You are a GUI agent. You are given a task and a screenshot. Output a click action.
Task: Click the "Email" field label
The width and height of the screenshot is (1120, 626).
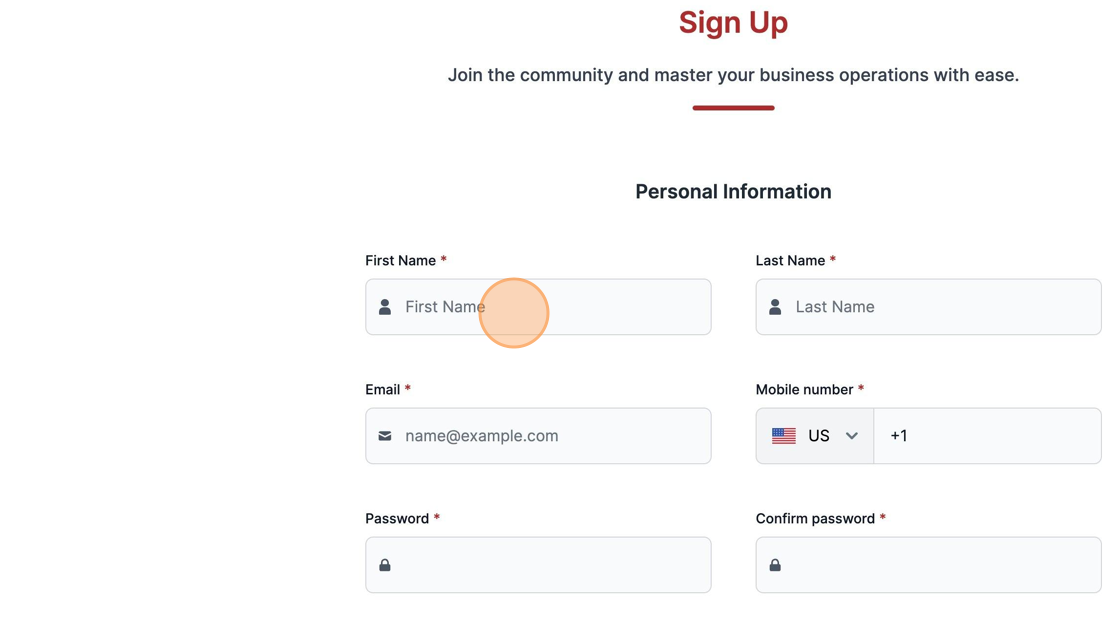(x=383, y=389)
